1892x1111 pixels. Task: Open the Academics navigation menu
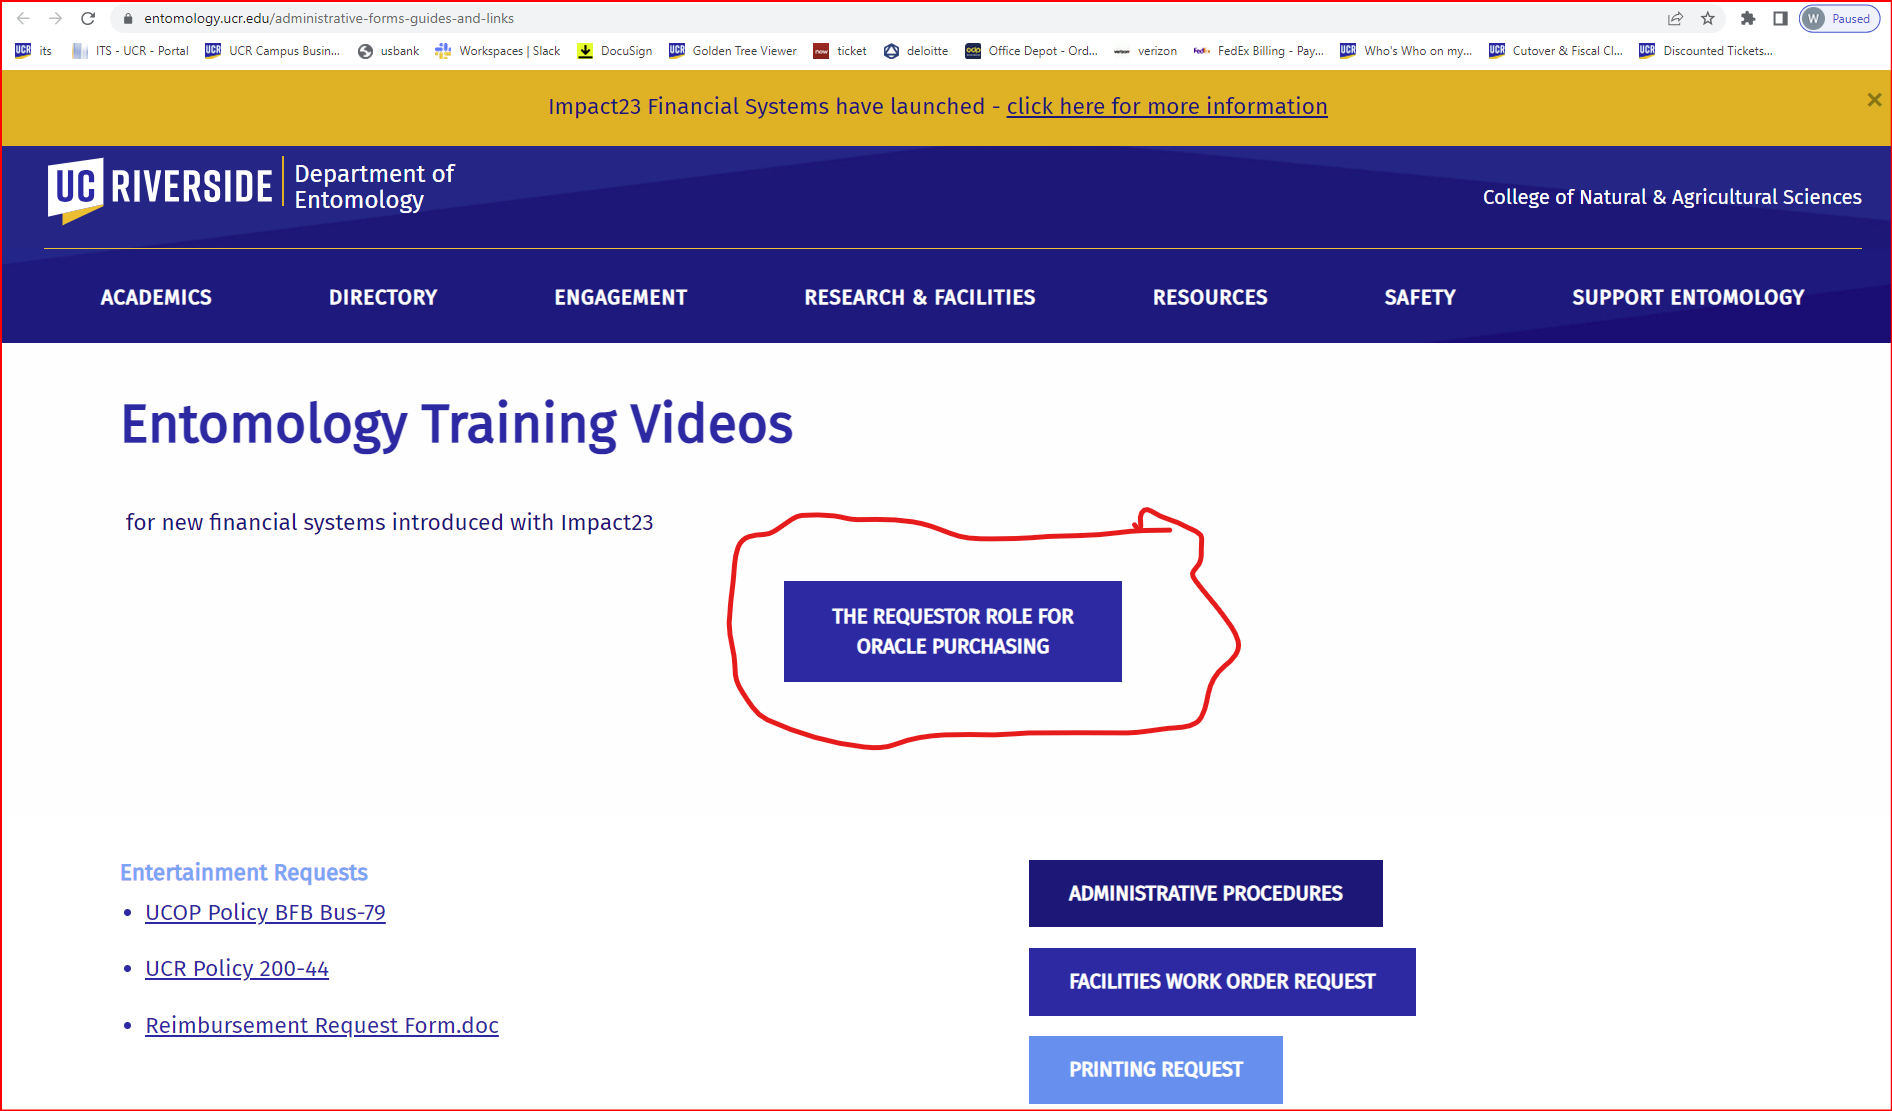[156, 297]
